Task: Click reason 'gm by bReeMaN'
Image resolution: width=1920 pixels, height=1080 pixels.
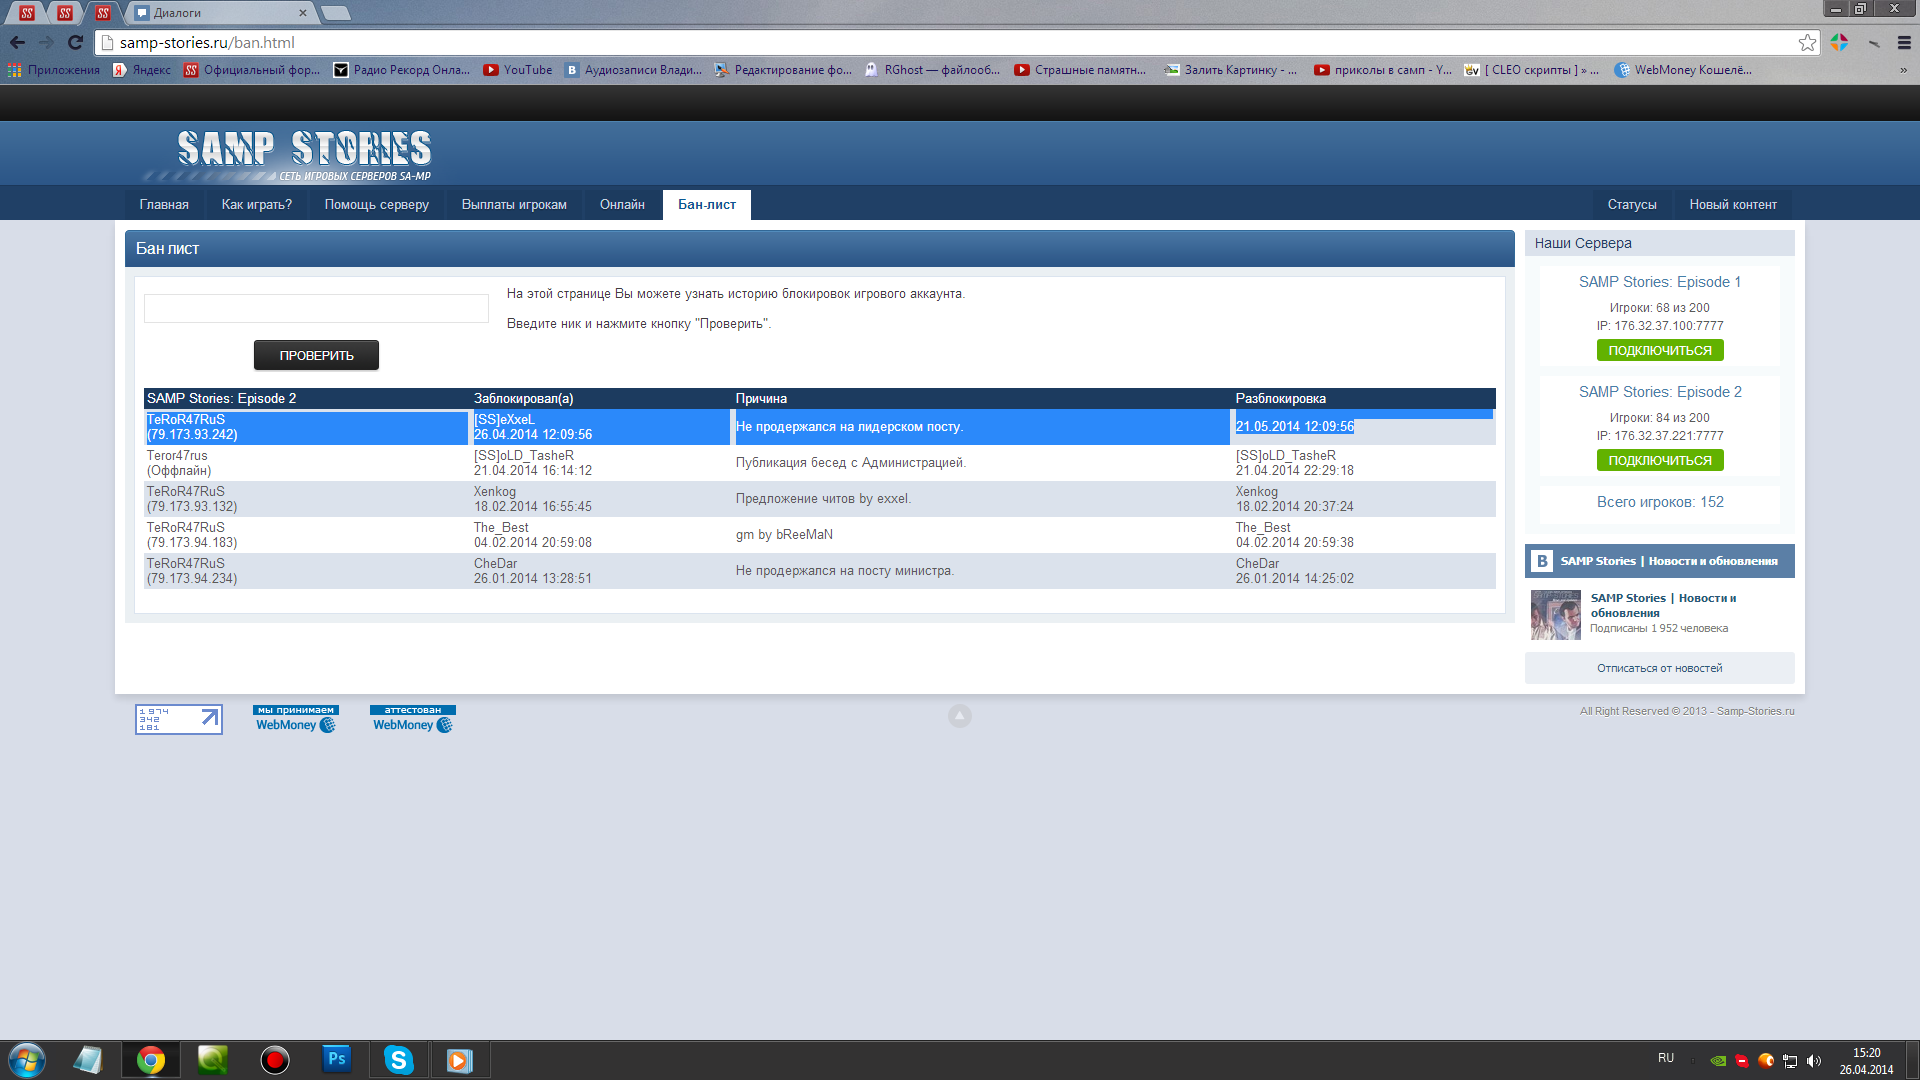Action: coord(784,535)
